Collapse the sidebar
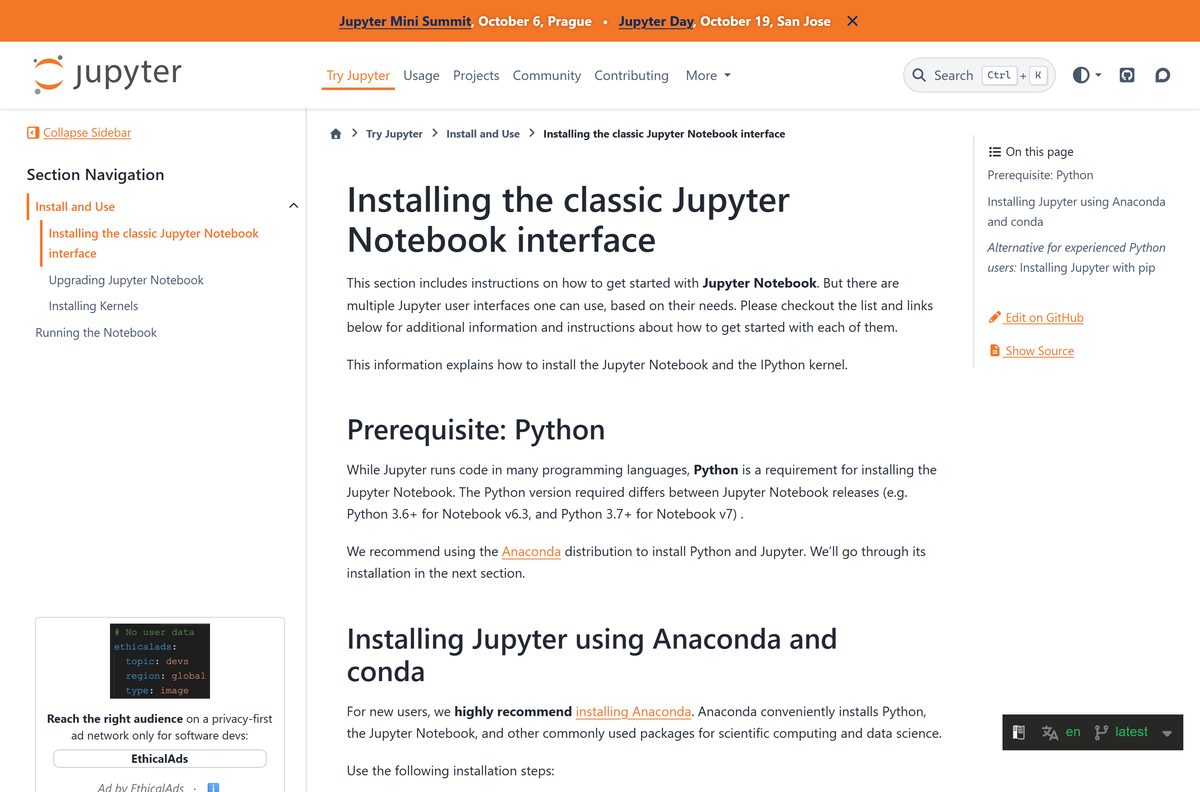 click(78, 132)
